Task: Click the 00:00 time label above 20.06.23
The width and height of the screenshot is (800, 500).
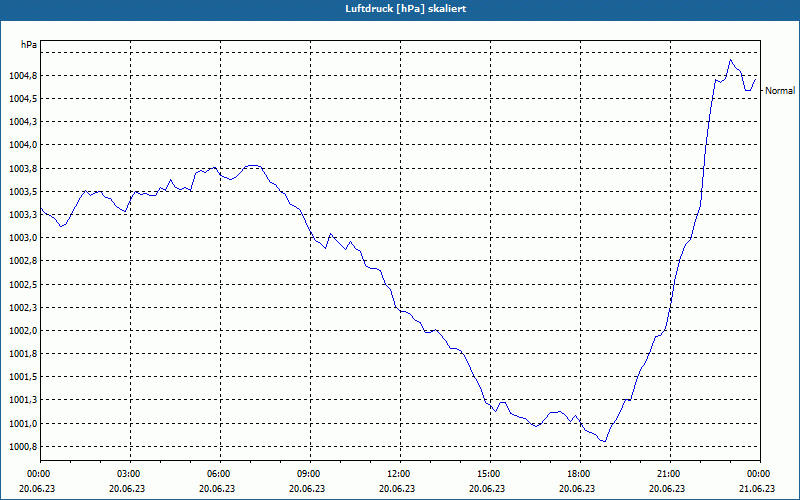Action: pos(37,474)
